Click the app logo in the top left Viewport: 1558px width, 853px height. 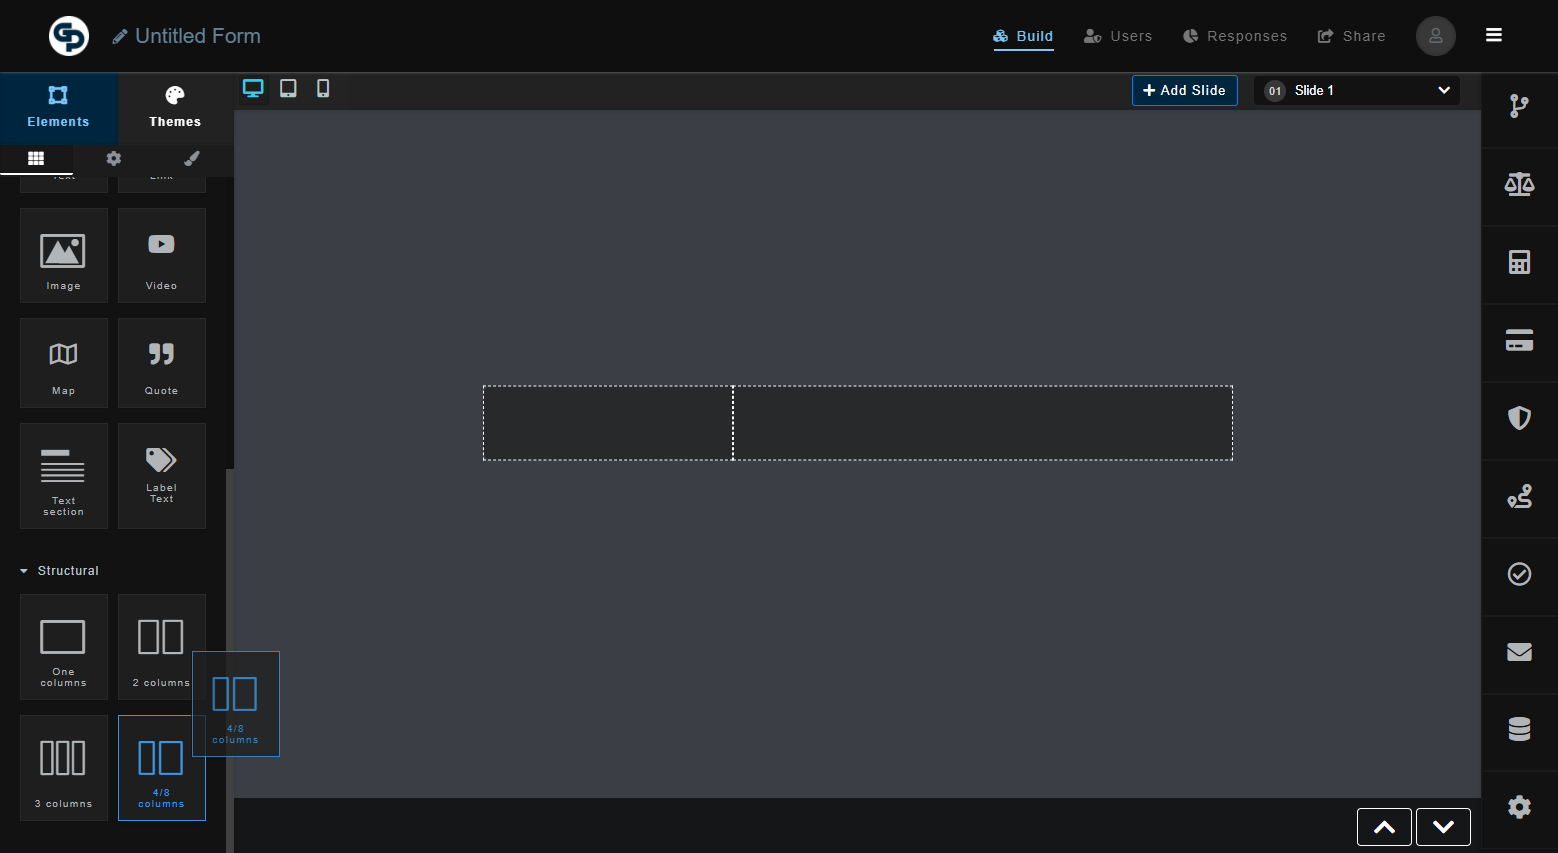pos(69,36)
